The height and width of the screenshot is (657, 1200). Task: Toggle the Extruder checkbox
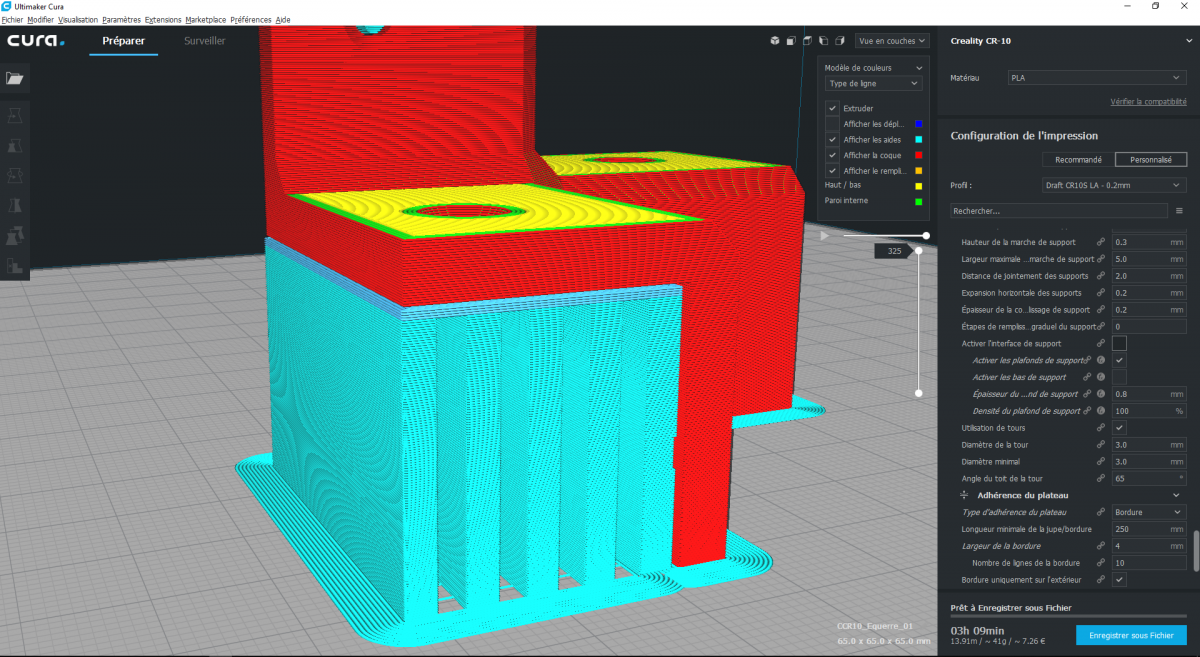[832, 108]
